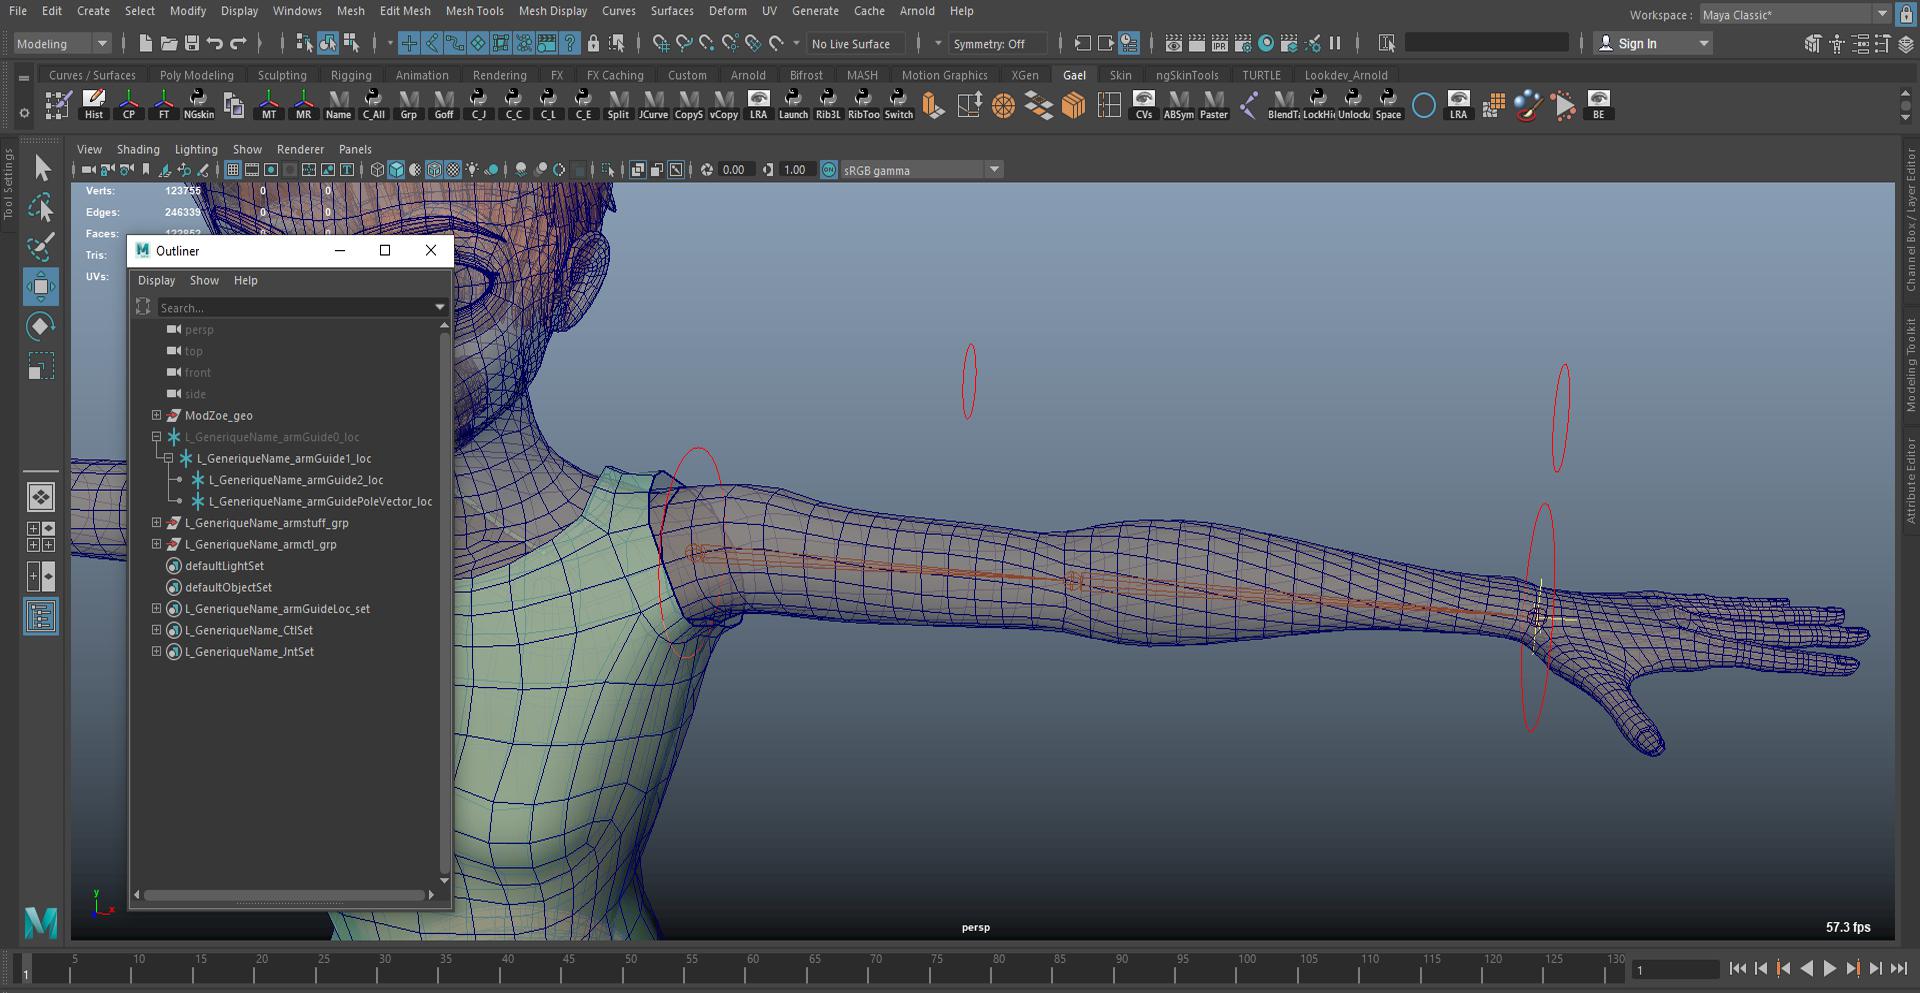Image resolution: width=1920 pixels, height=993 pixels.
Task: Expand the ModZoe_geo node
Action: point(156,415)
